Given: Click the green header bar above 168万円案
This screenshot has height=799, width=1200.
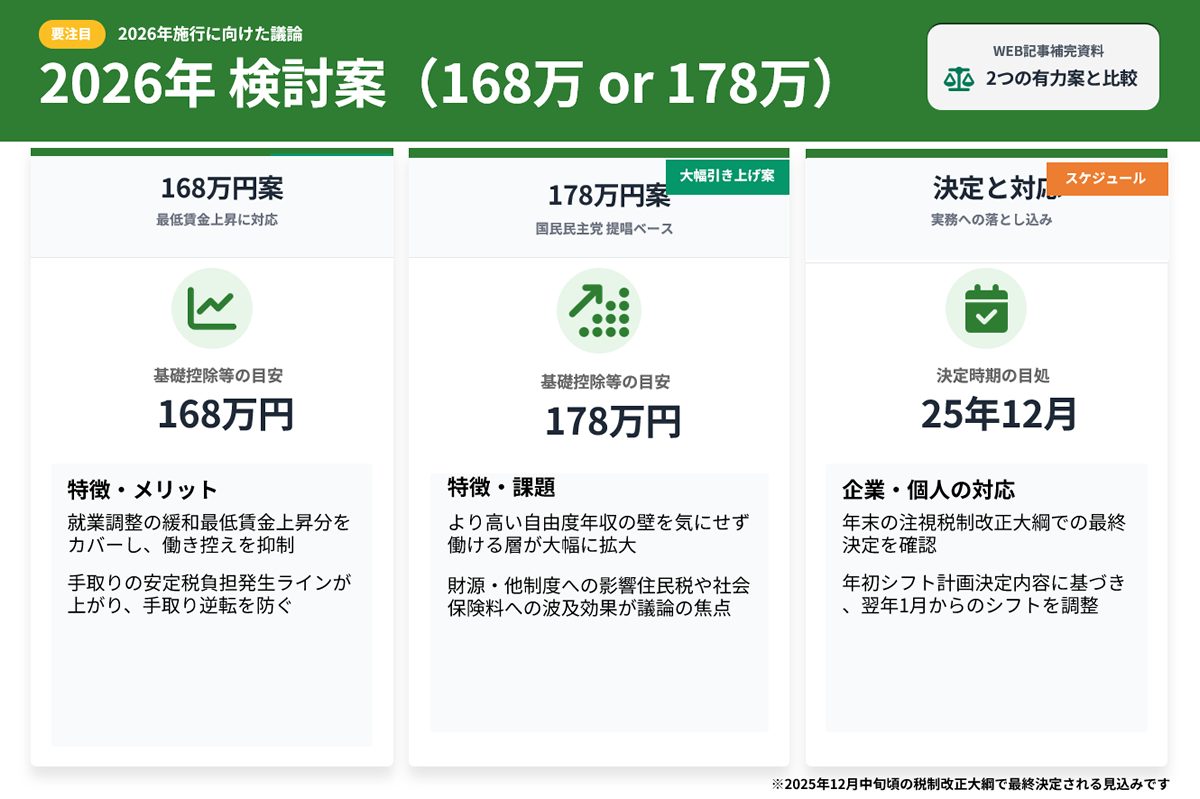Looking at the screenshot, I should [211, 151].
